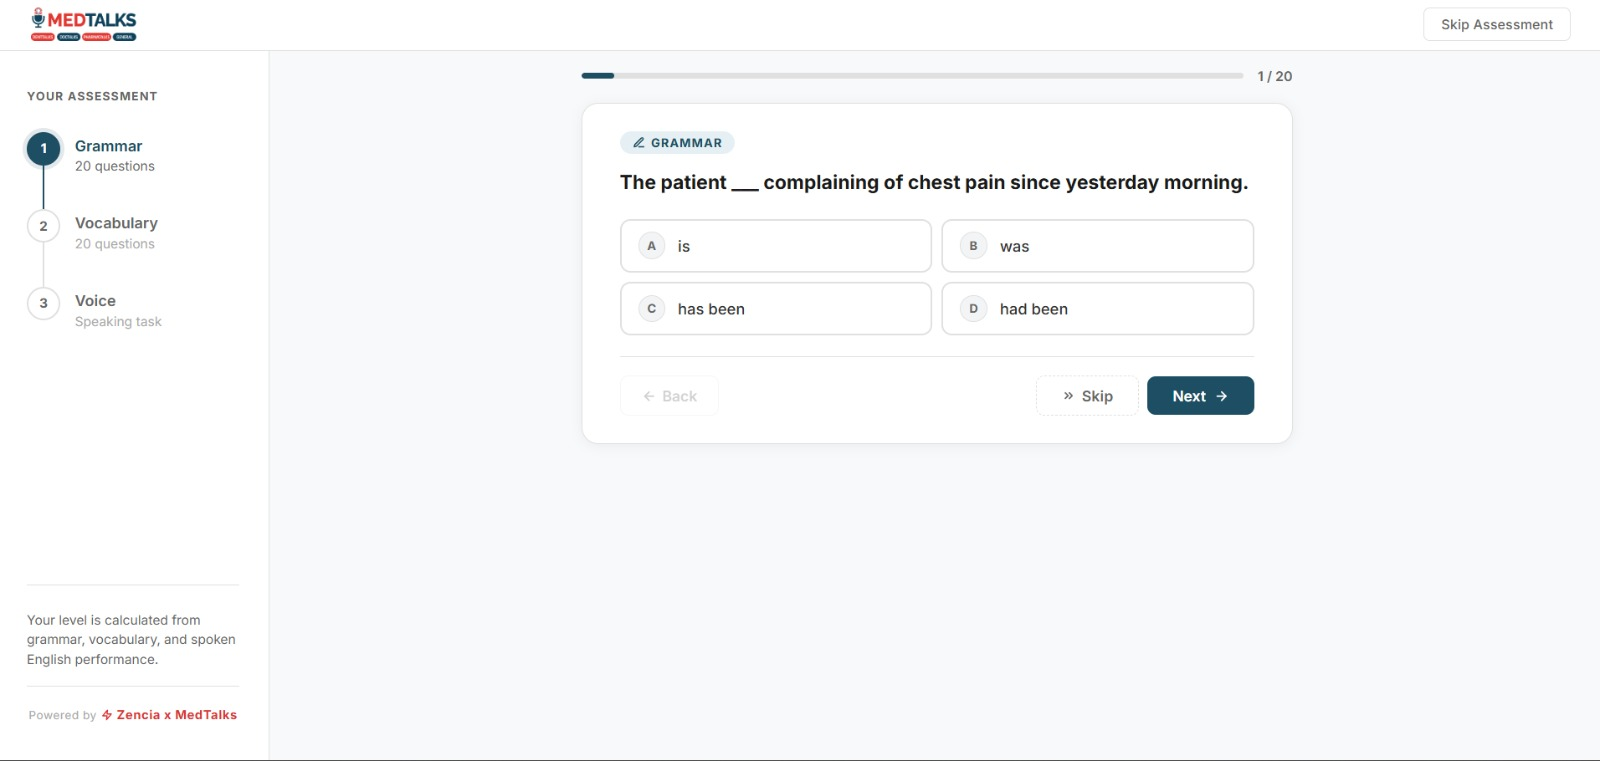Open the Voice speaking task section
The image size is (1600, 761).
click(96, 301)
